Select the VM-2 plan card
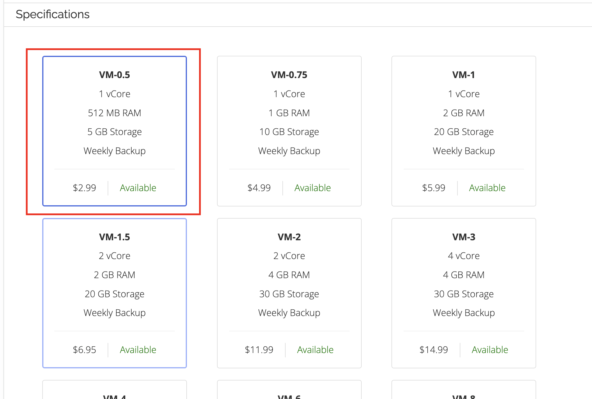Image resolution: width=592 pixels, height=399 pixels. (289, 293)
